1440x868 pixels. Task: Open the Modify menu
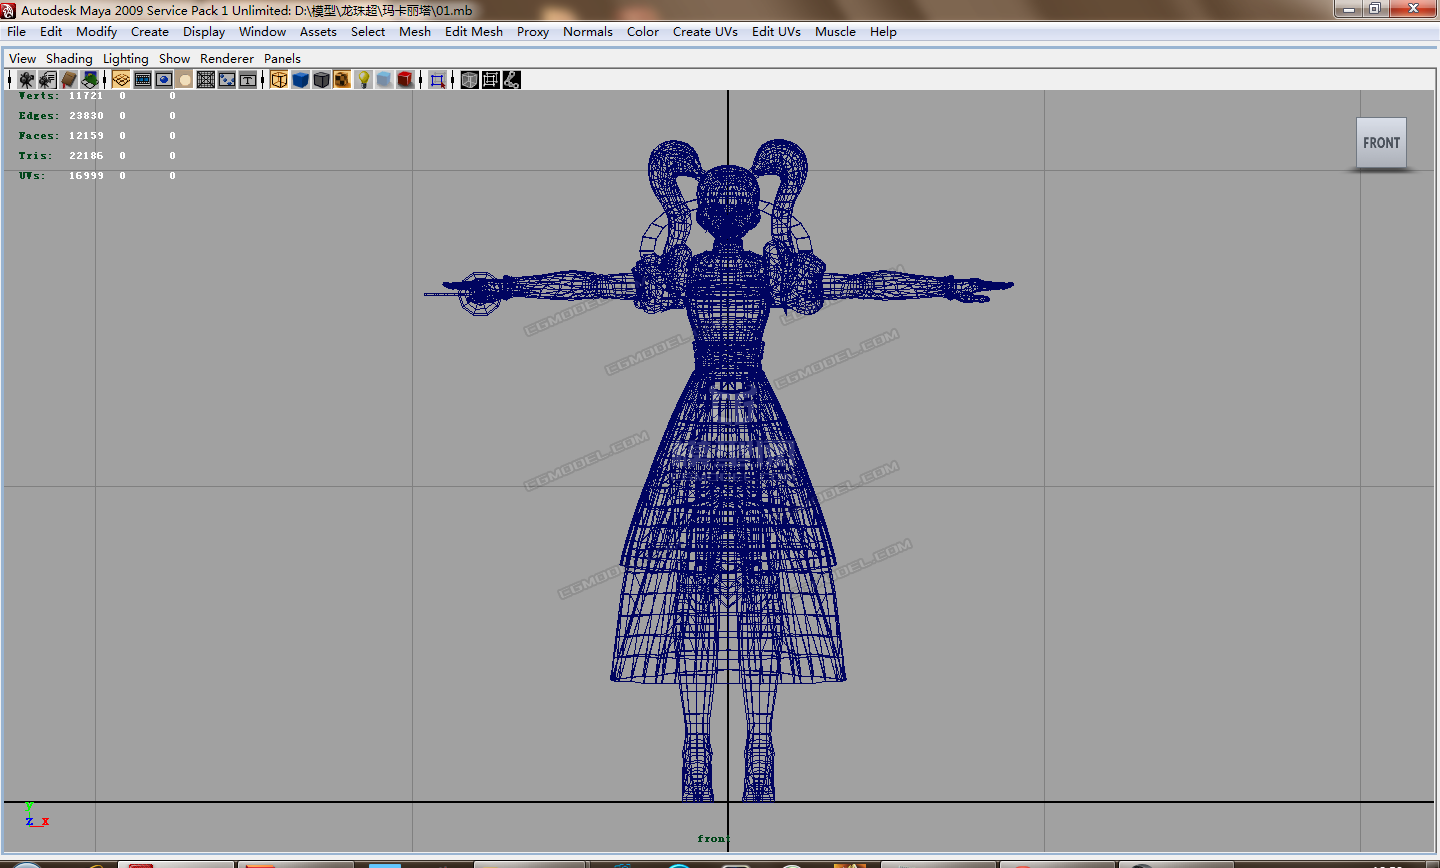(x=96, y=31)
